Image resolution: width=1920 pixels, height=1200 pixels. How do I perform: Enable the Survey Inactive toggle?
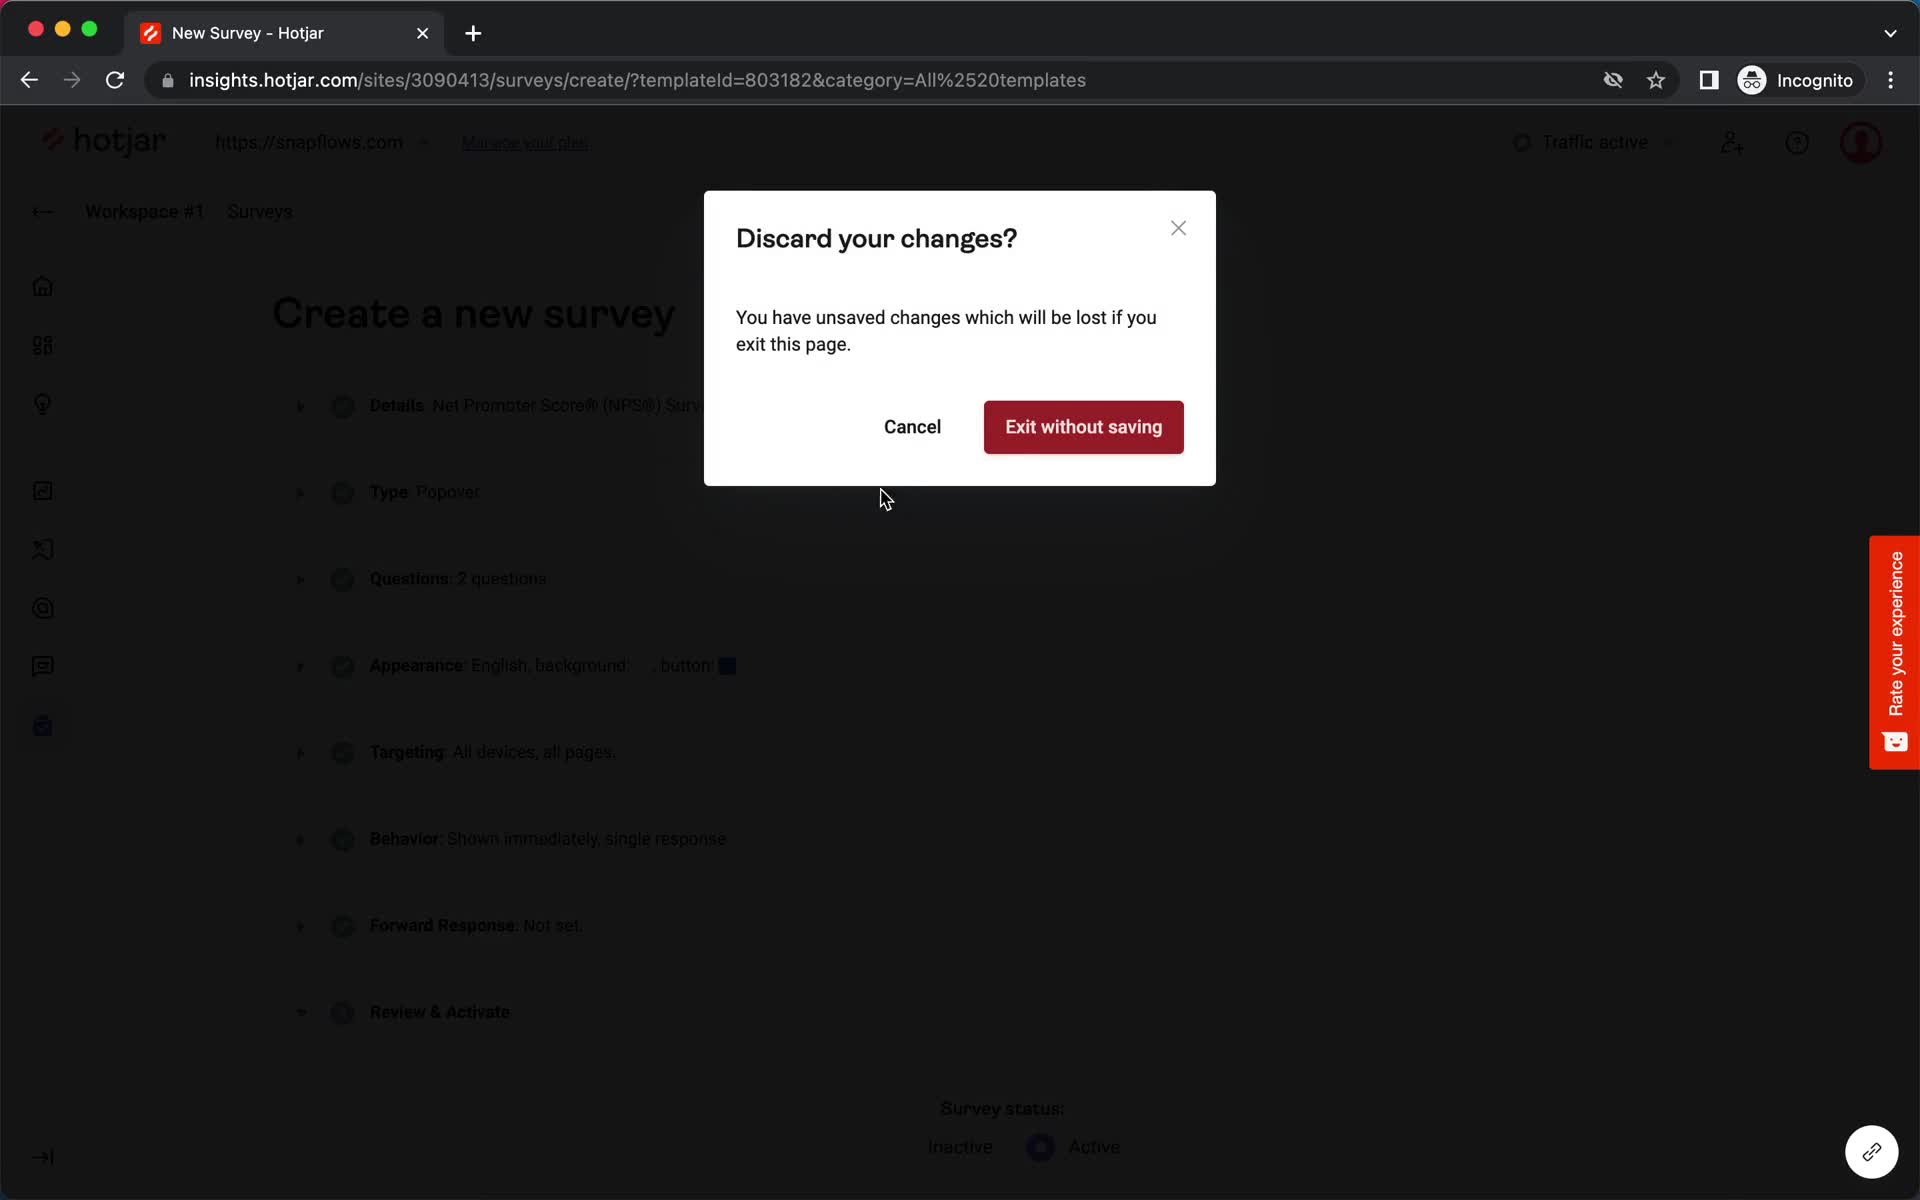pyautogui.click(x=1041, y=1147)
